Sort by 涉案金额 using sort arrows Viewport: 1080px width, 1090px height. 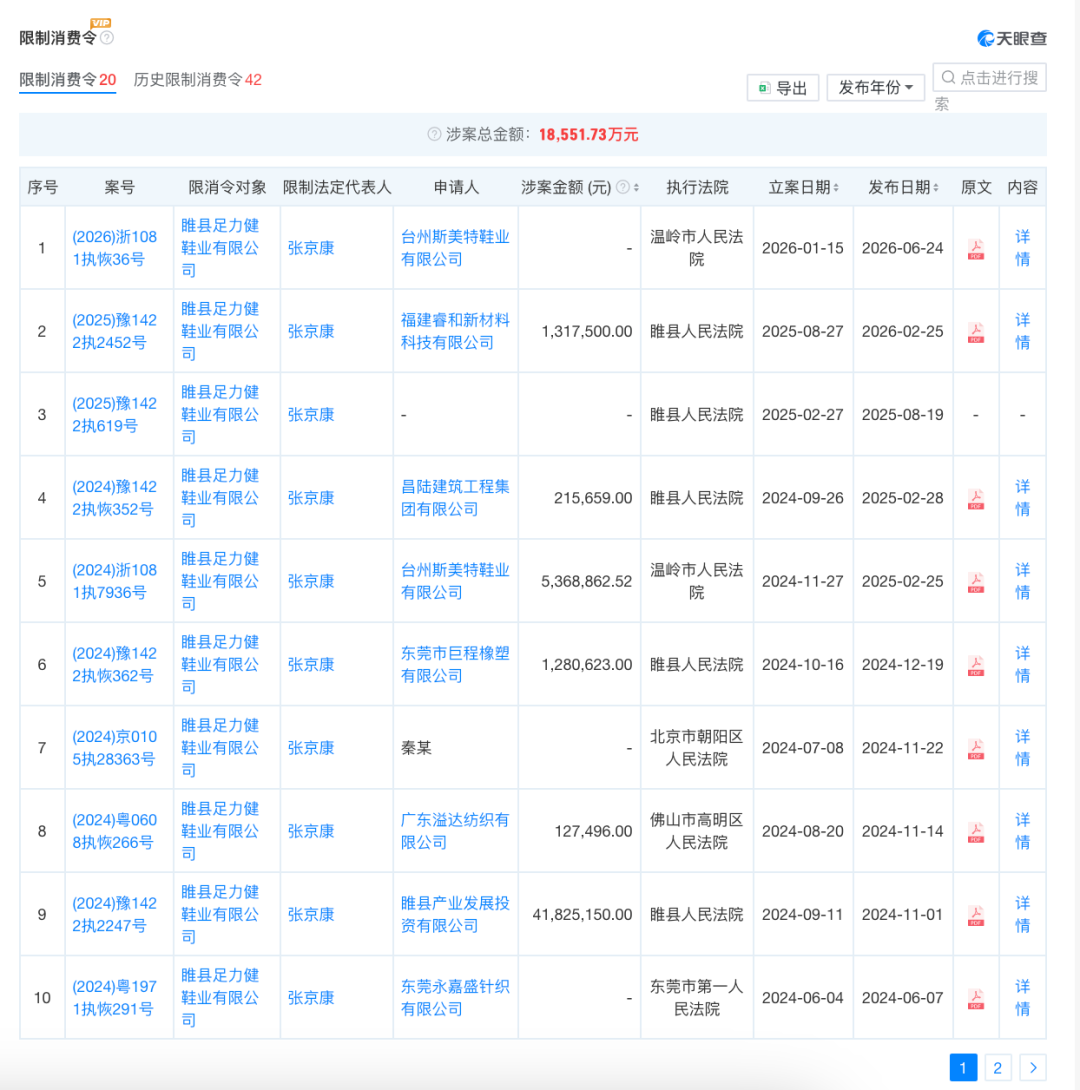coord(637,187)
